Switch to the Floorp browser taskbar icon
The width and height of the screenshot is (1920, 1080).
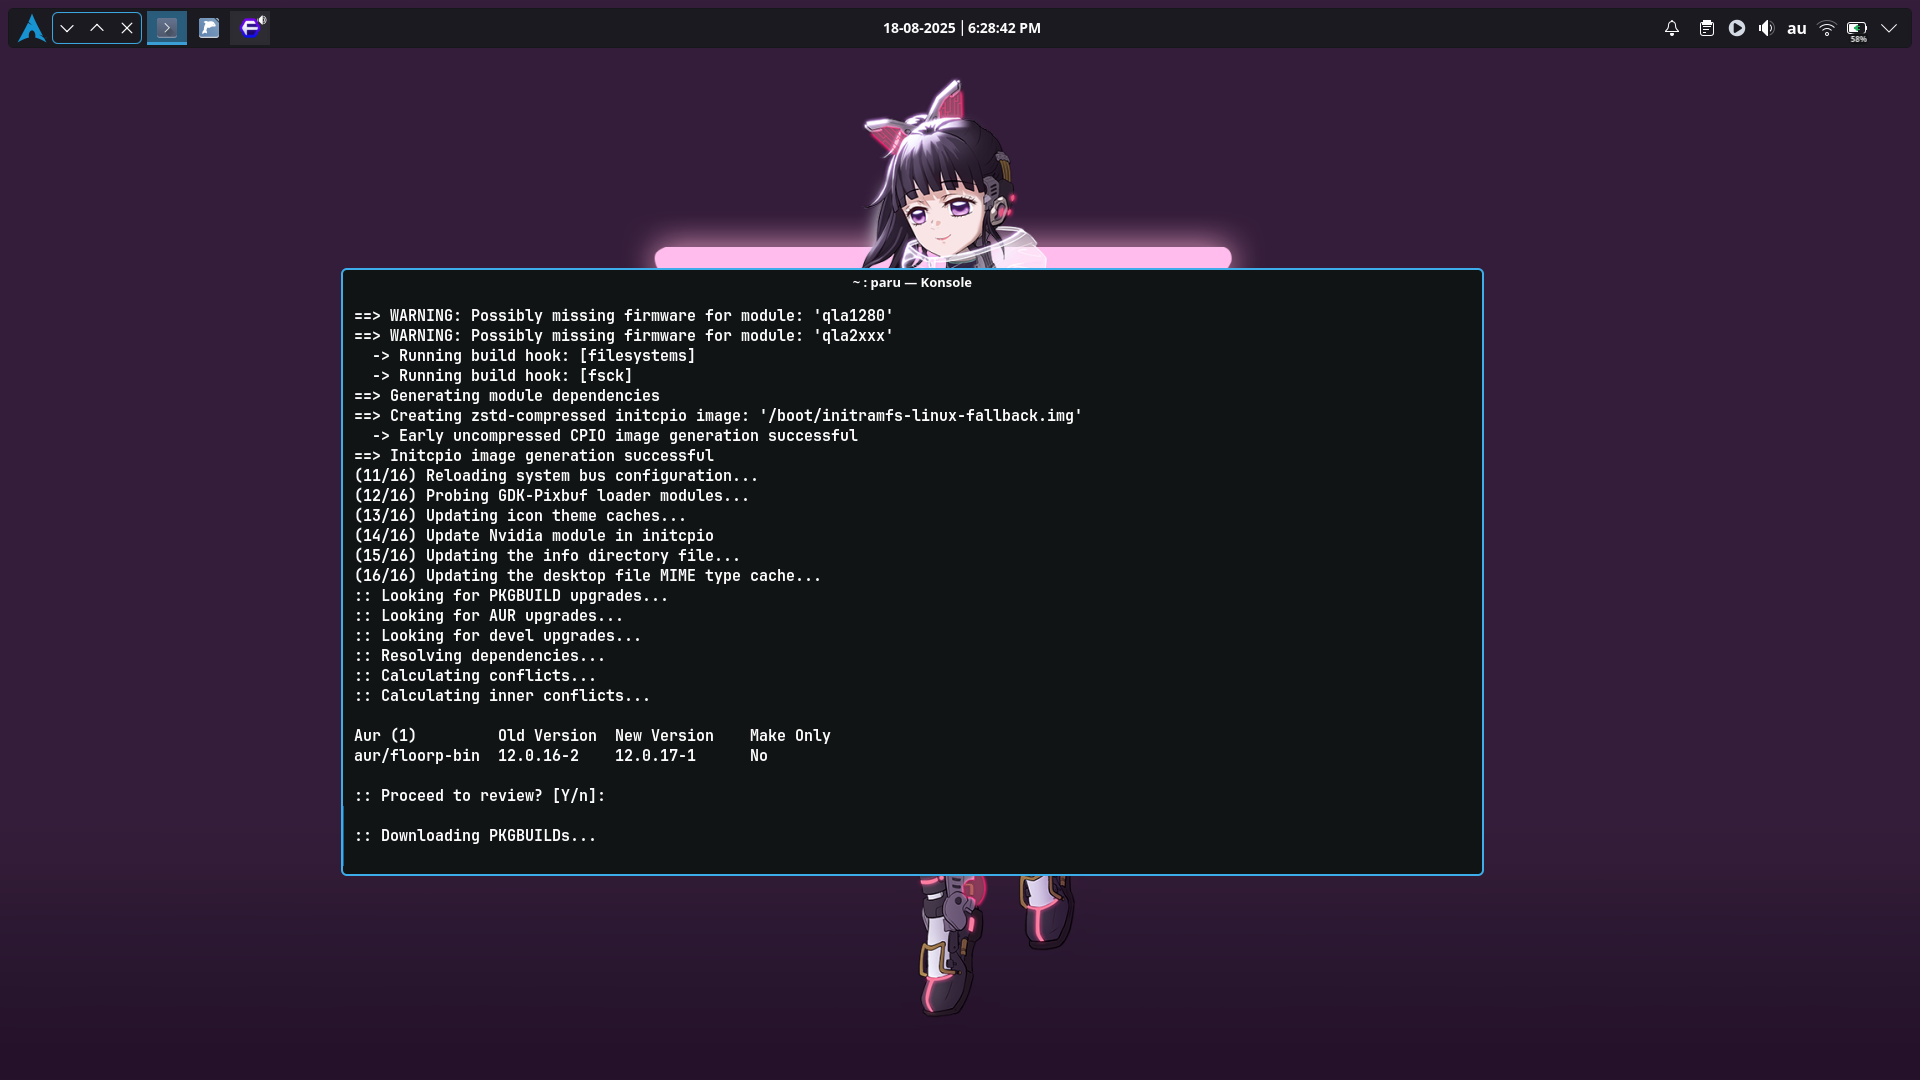point(250,28)
